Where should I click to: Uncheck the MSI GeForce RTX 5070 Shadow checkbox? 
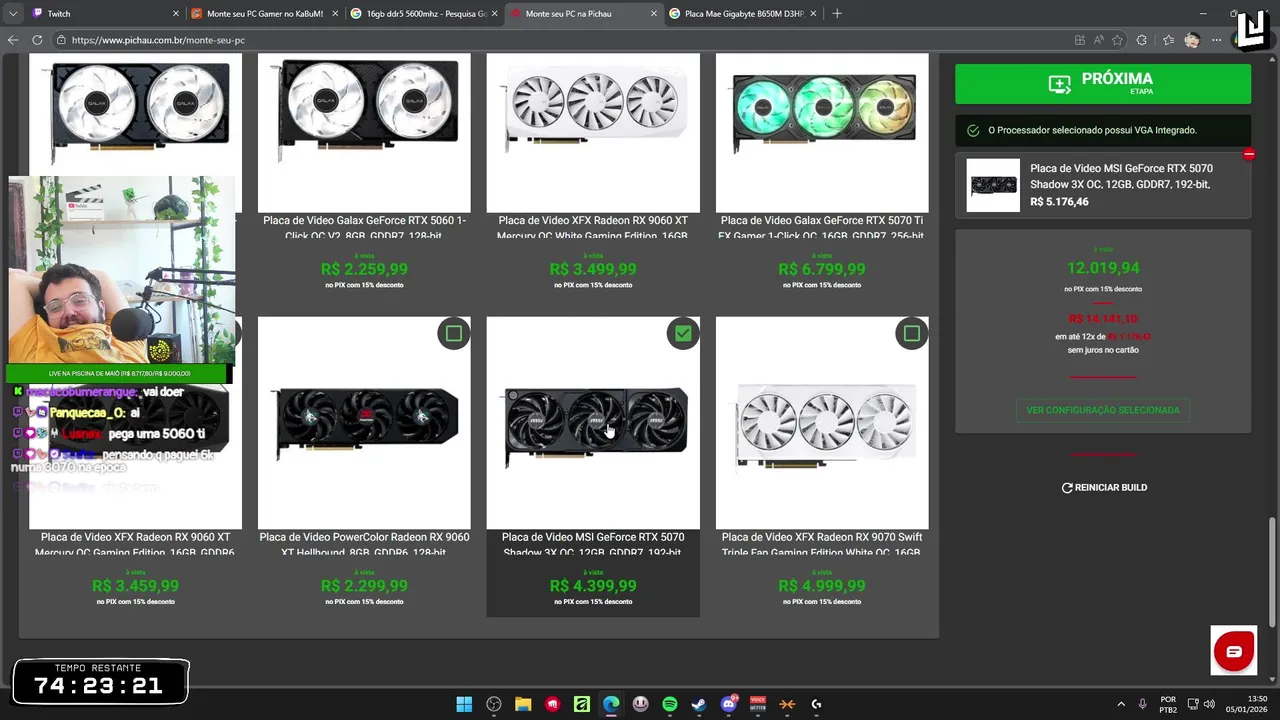683,333
